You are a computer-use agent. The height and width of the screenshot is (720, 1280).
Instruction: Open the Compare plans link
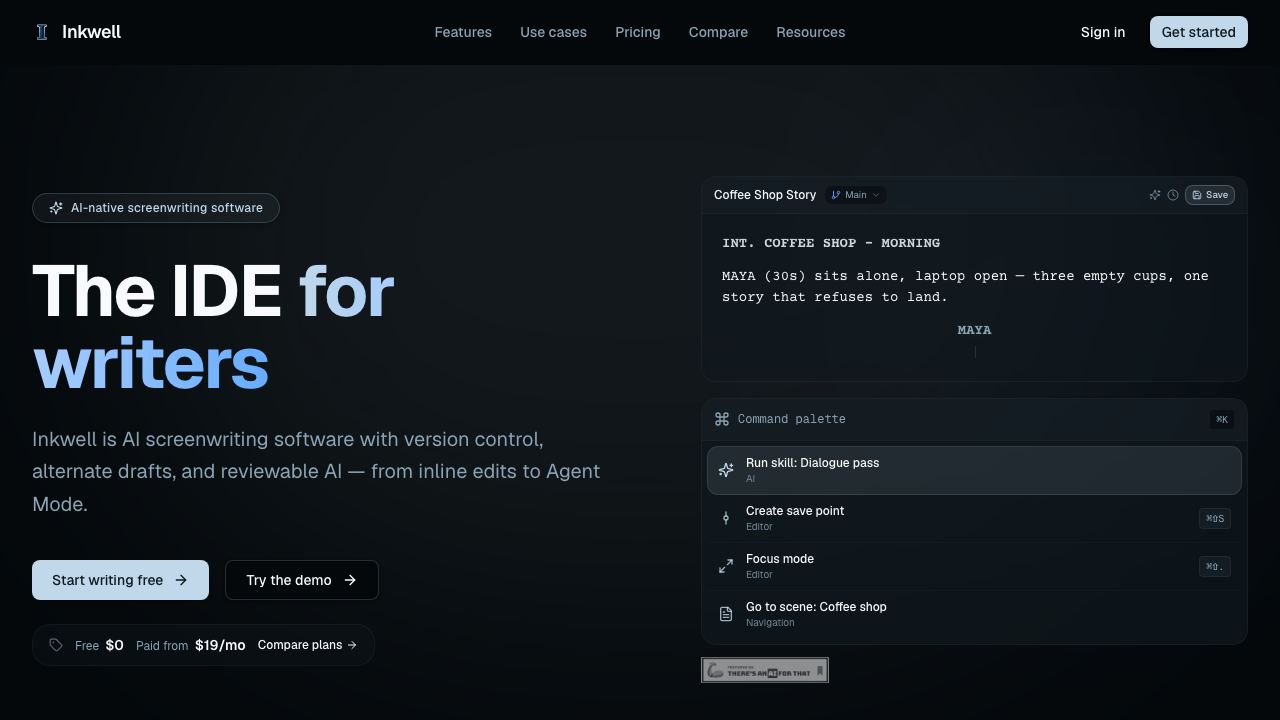tap(307, 645)
